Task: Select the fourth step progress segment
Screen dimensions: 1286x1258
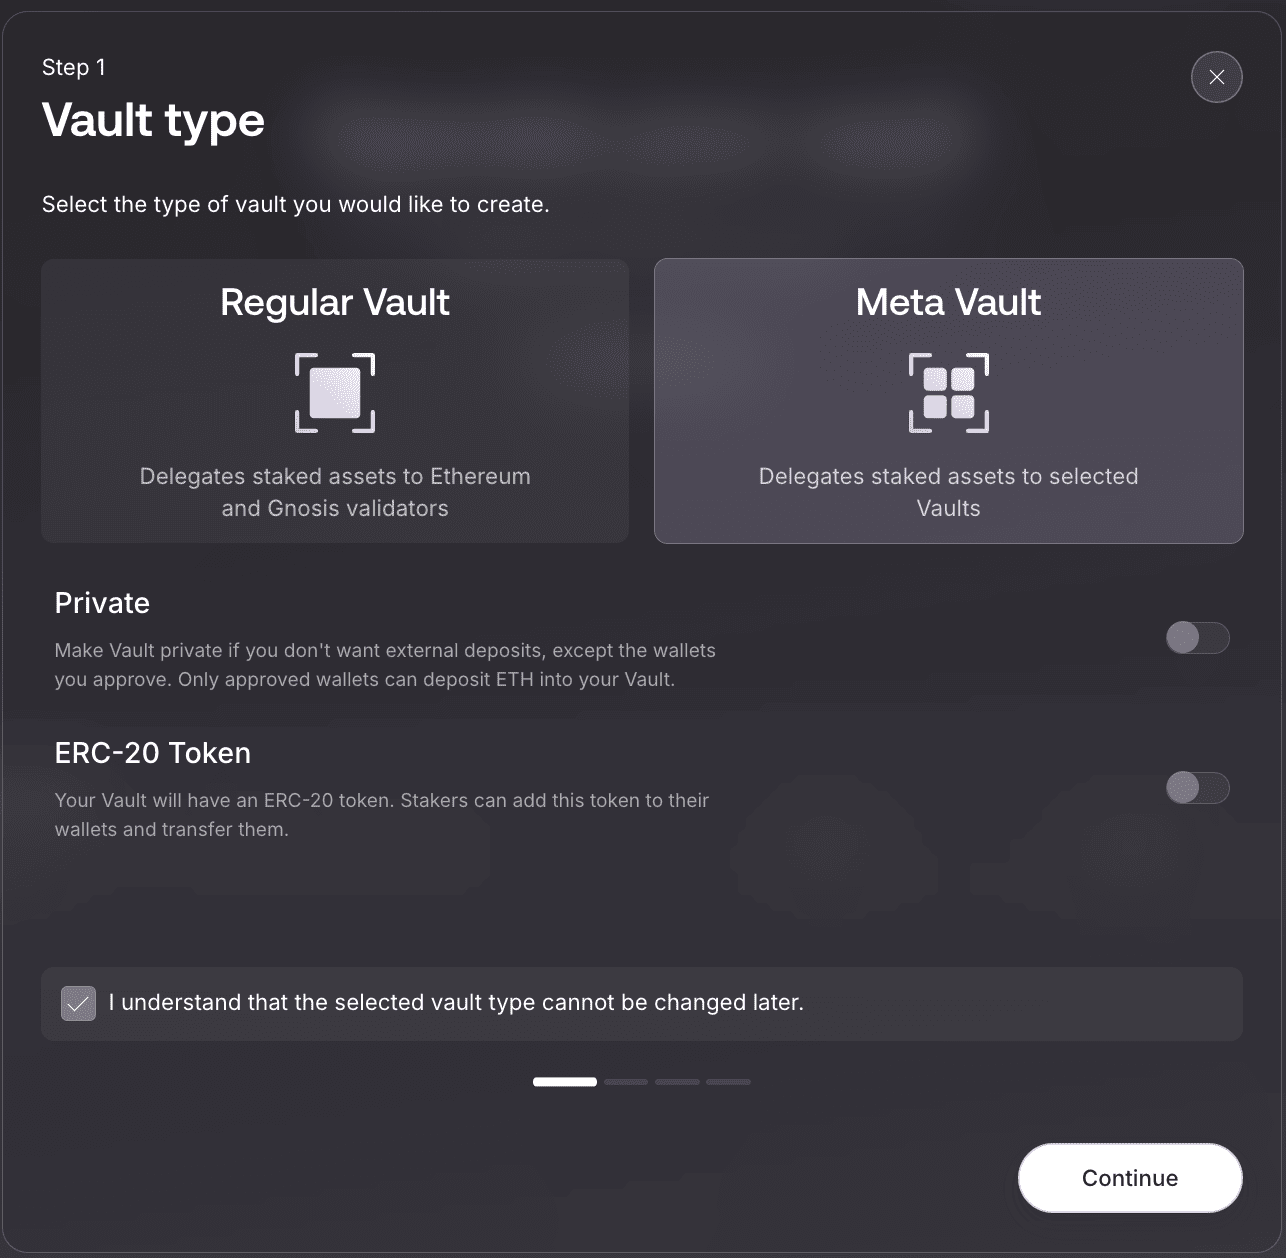Action: pos(728,1082)
